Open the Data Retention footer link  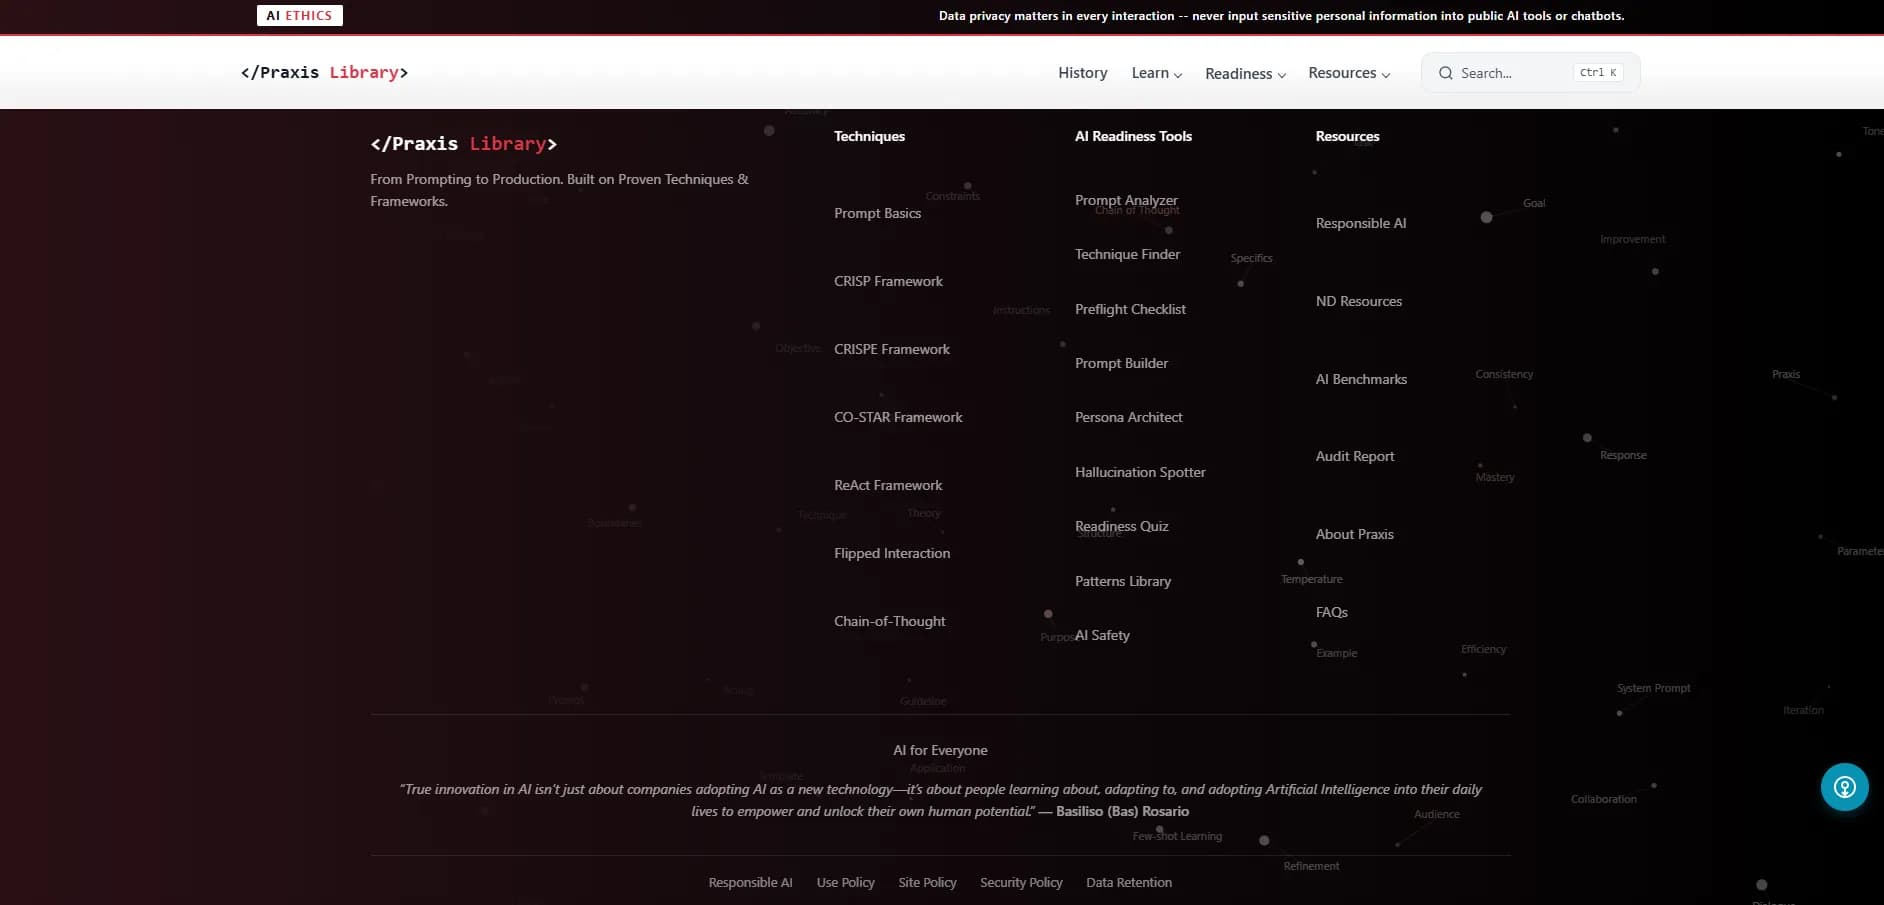[1128, 882]
